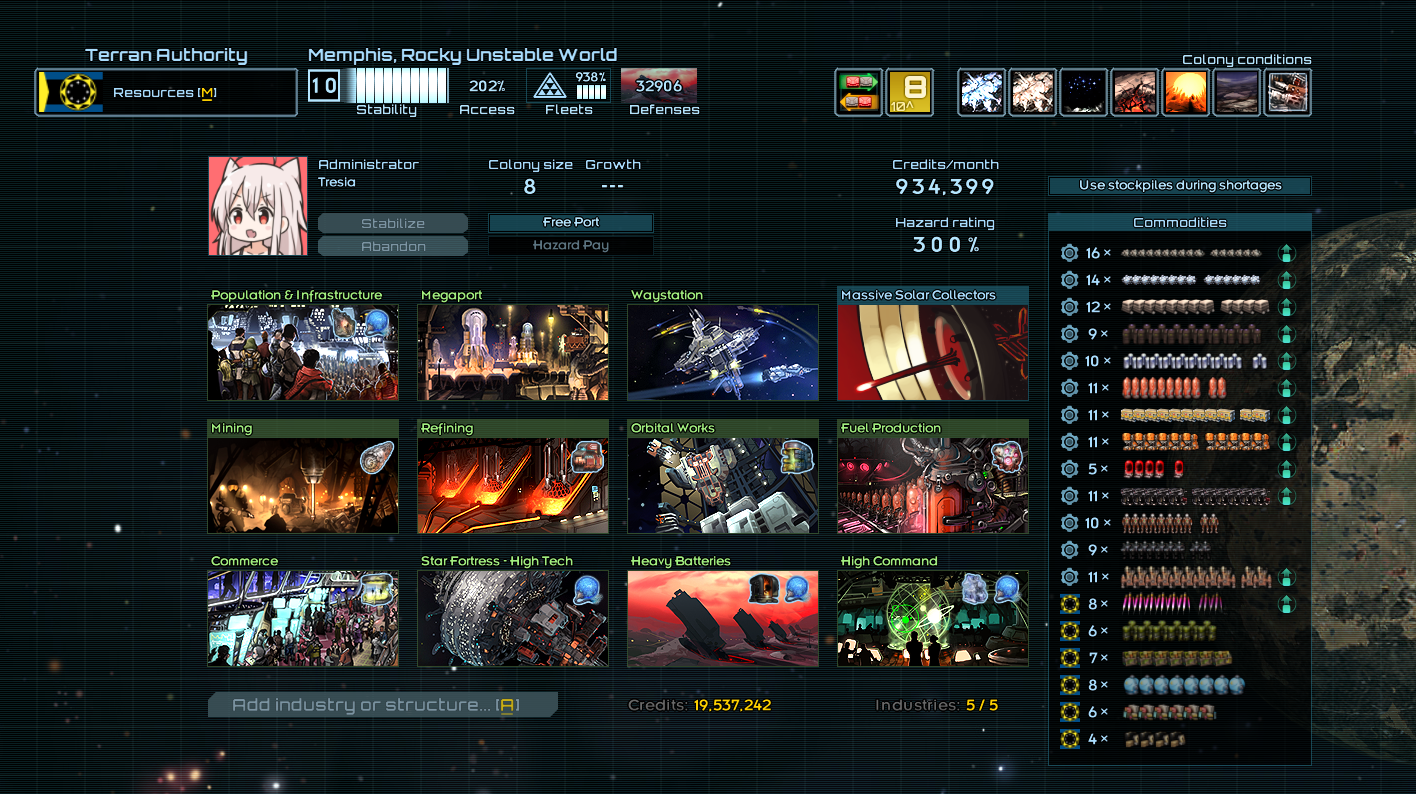1416x794 pixels.
Task: Toggle Hazard Pay for the colony
Action: [x=571, y=246]
